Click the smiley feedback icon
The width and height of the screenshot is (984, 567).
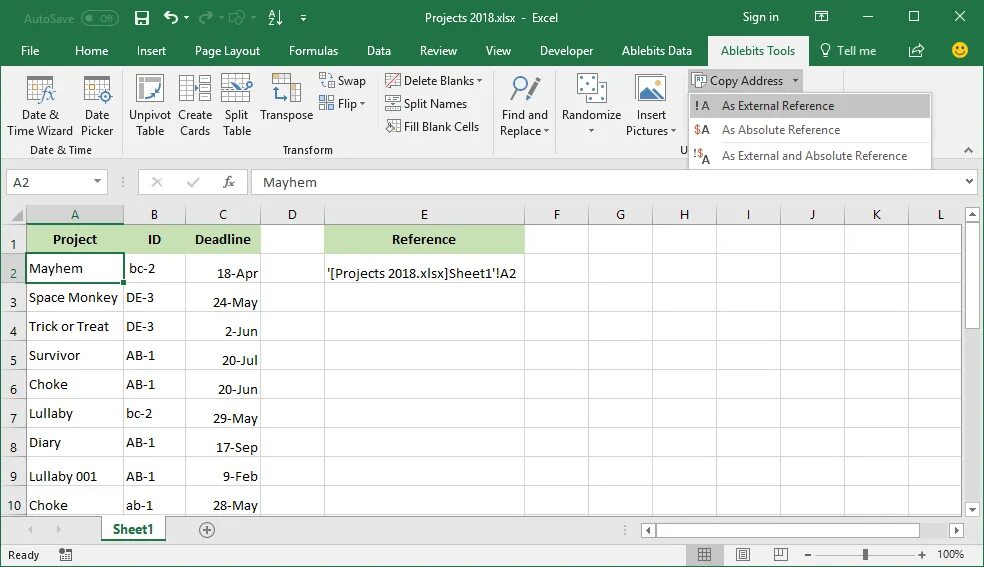960,50
